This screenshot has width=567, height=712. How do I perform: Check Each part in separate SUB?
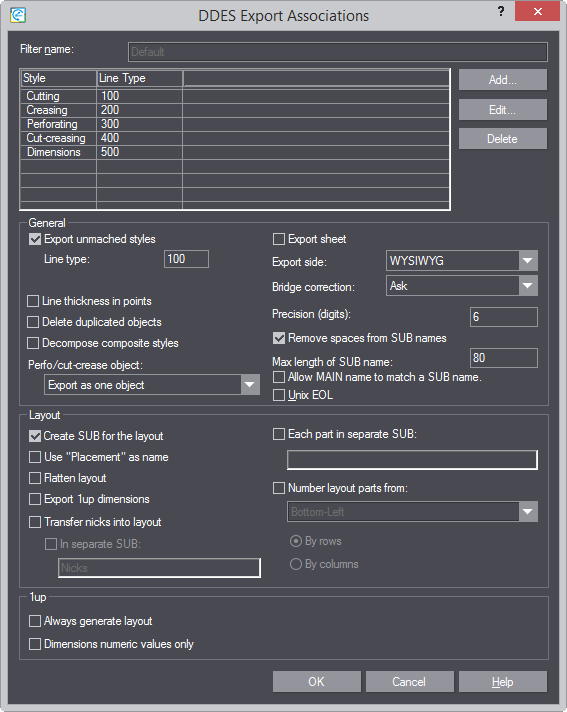[x=279, y=434]
